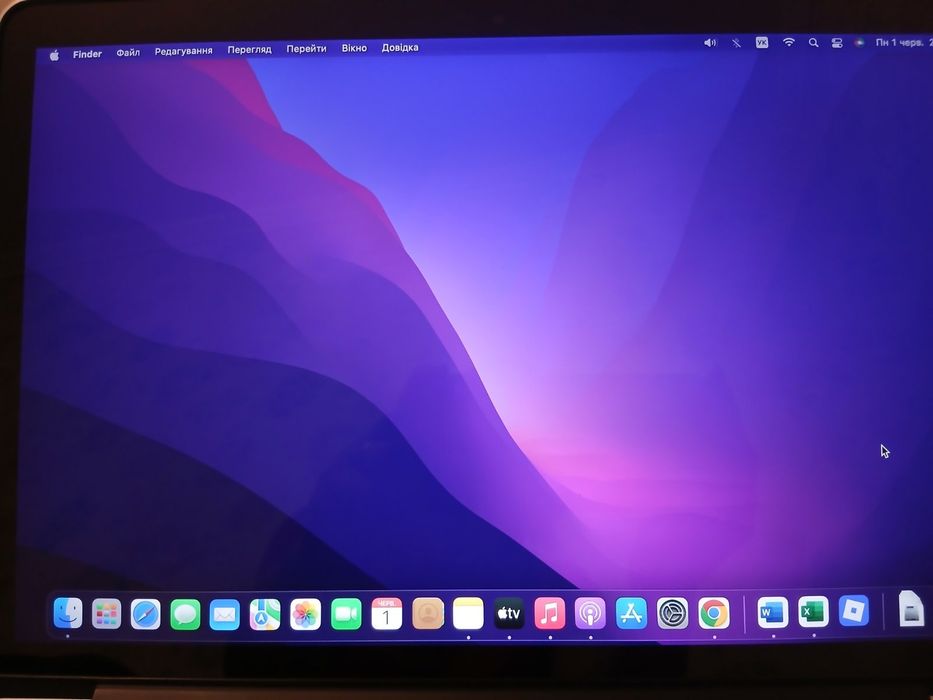933x700 pixels.
Task: Open Contacts from the Dock
Action: tap(428, 614)
